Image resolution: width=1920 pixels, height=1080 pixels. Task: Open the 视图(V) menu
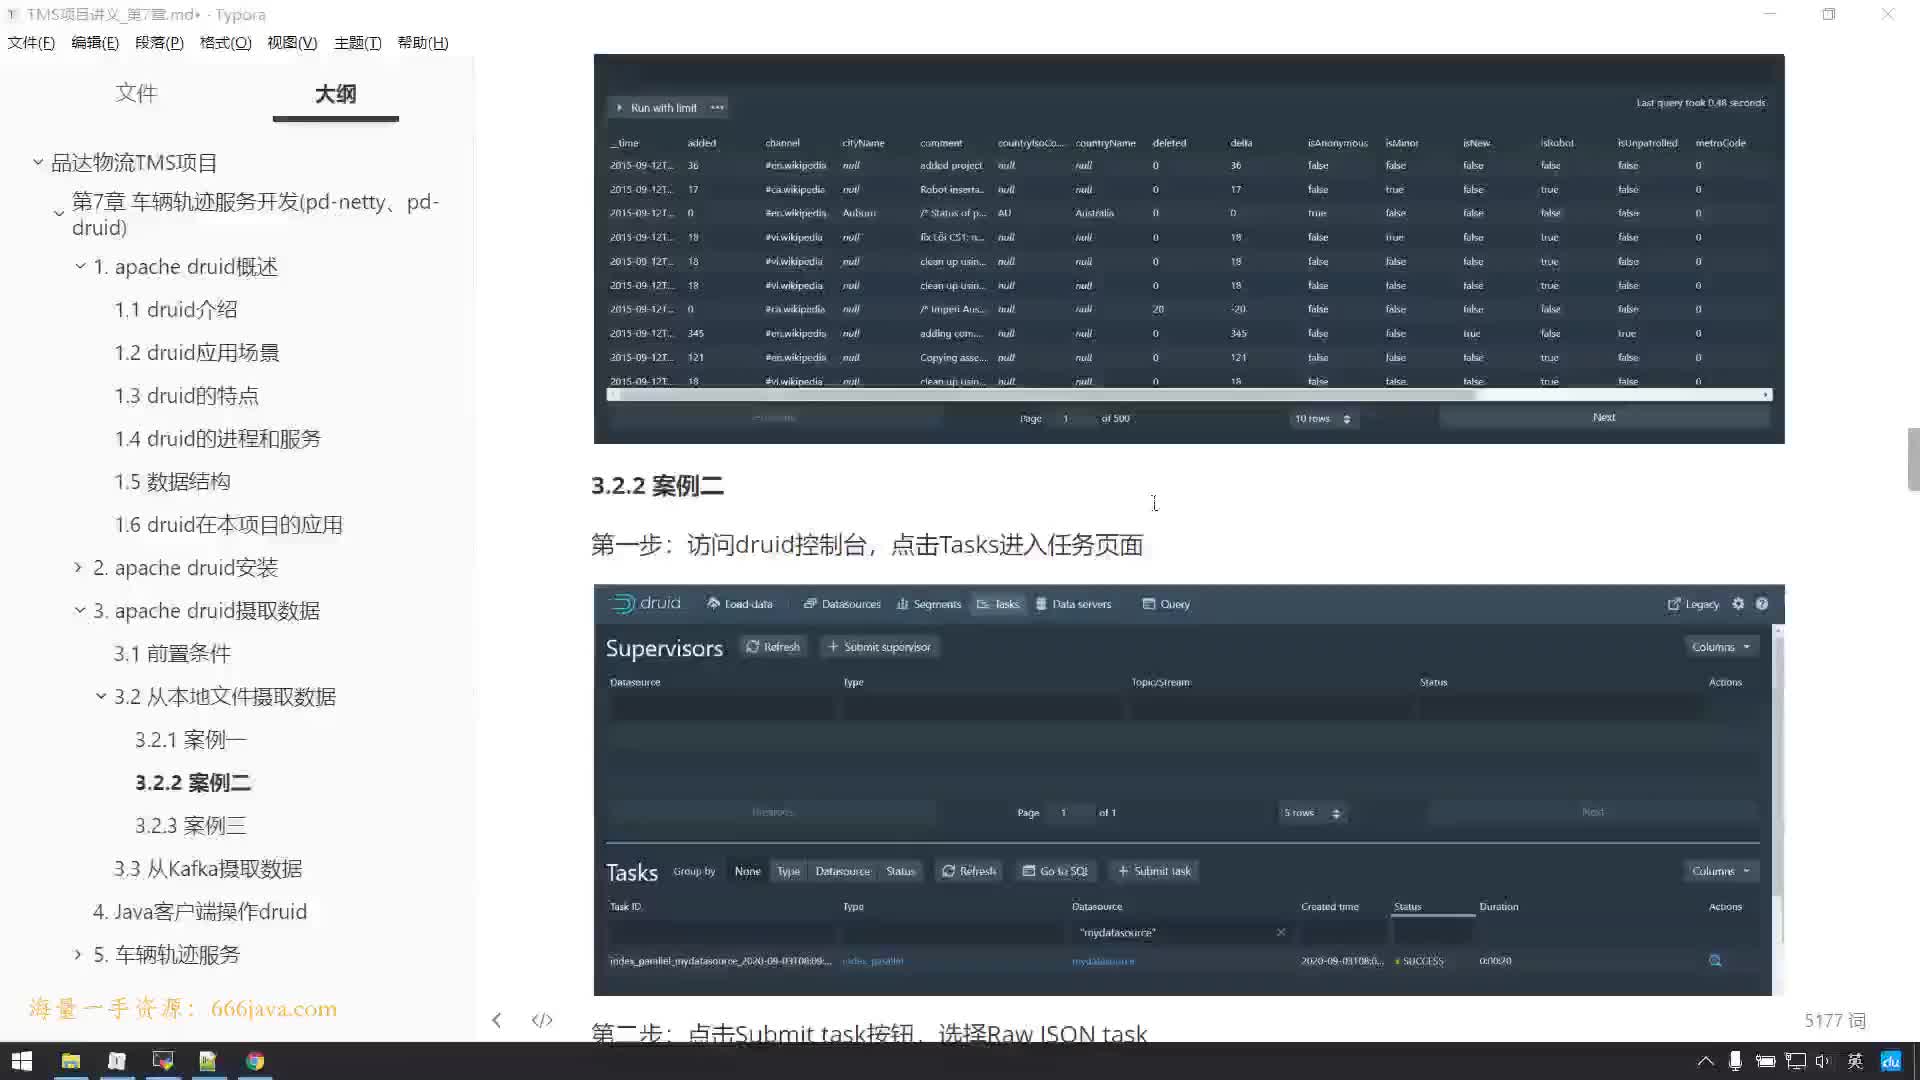[292, 43]
